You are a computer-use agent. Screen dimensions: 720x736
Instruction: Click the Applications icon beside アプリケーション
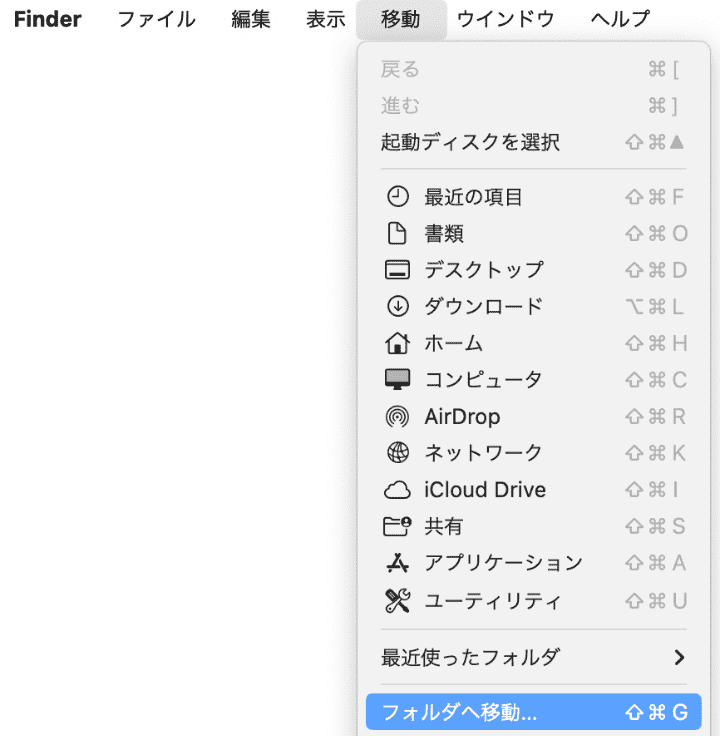397,563
